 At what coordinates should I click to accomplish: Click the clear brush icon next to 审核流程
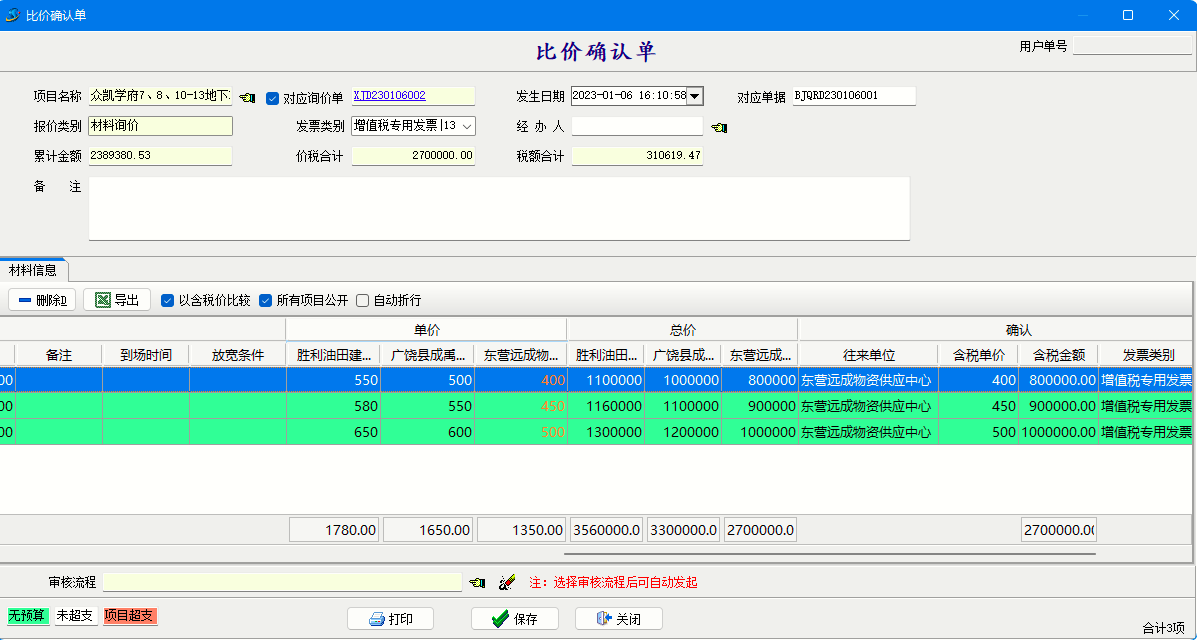pos(506,582)
